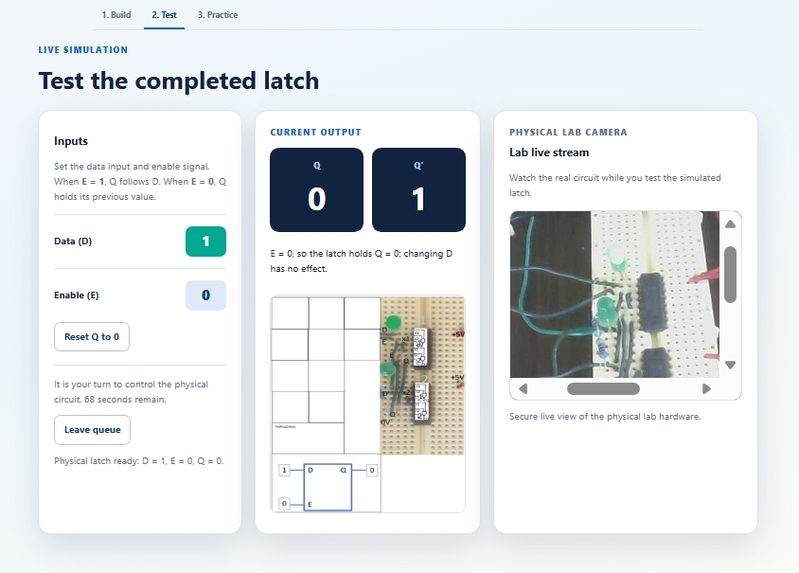
Task: Click the E input value box in schematic
Action: click(x=284, y=504)
